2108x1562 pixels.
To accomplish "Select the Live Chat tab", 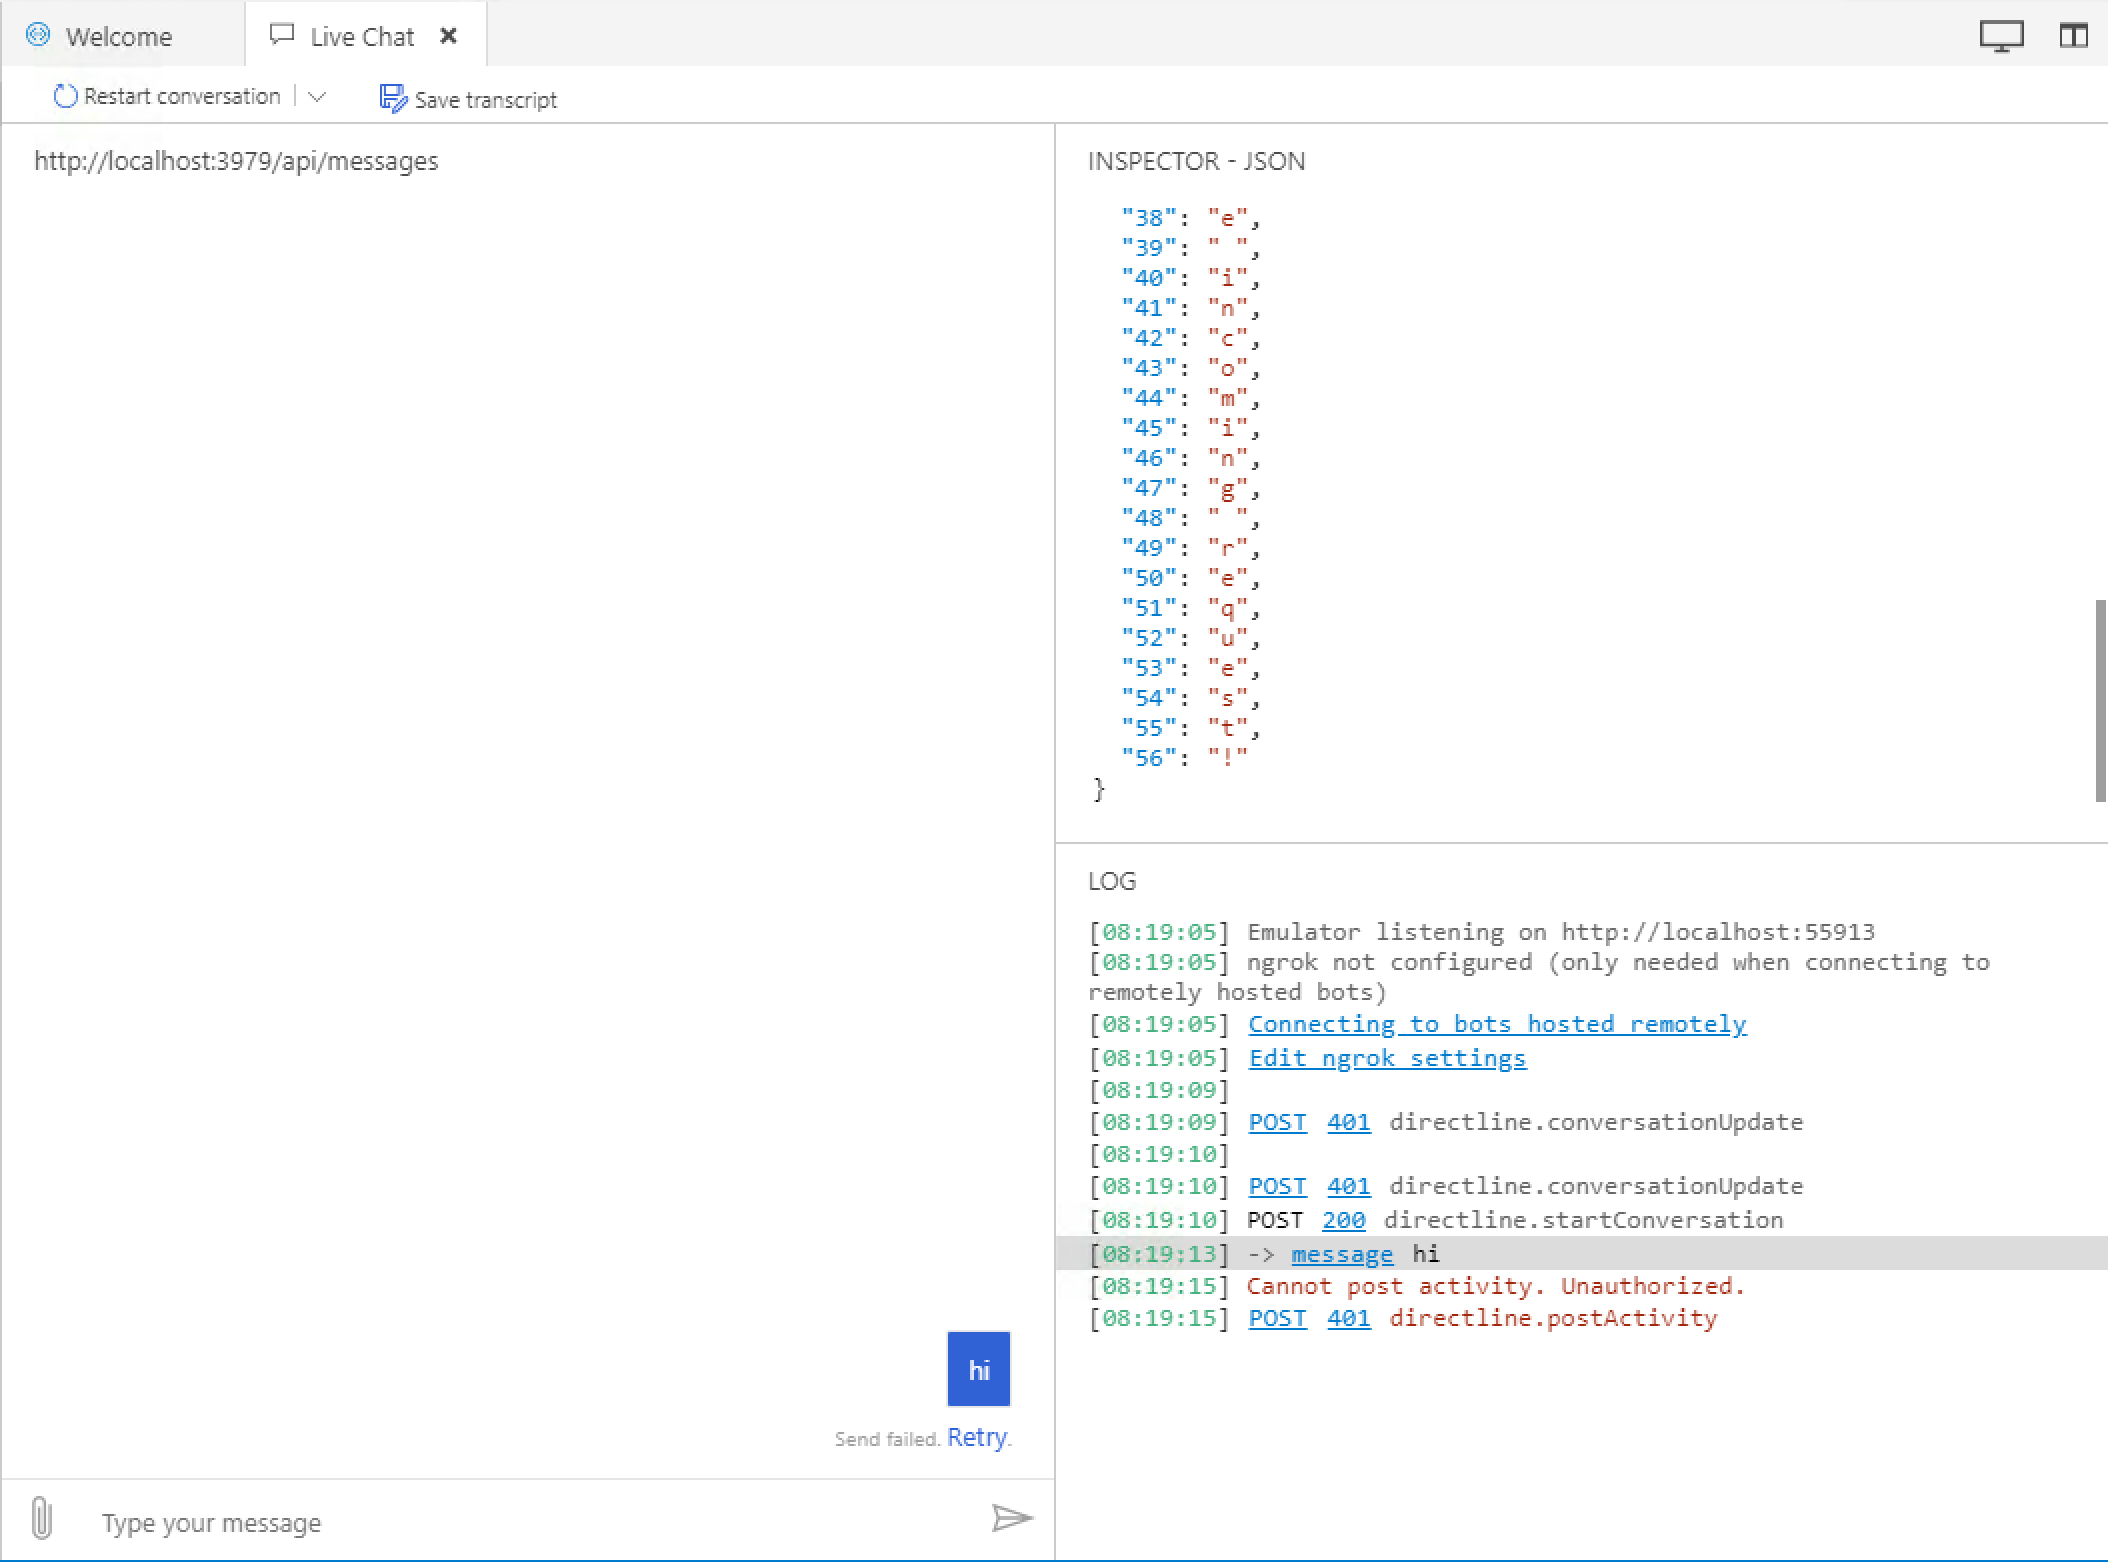I will pos(361,37).
